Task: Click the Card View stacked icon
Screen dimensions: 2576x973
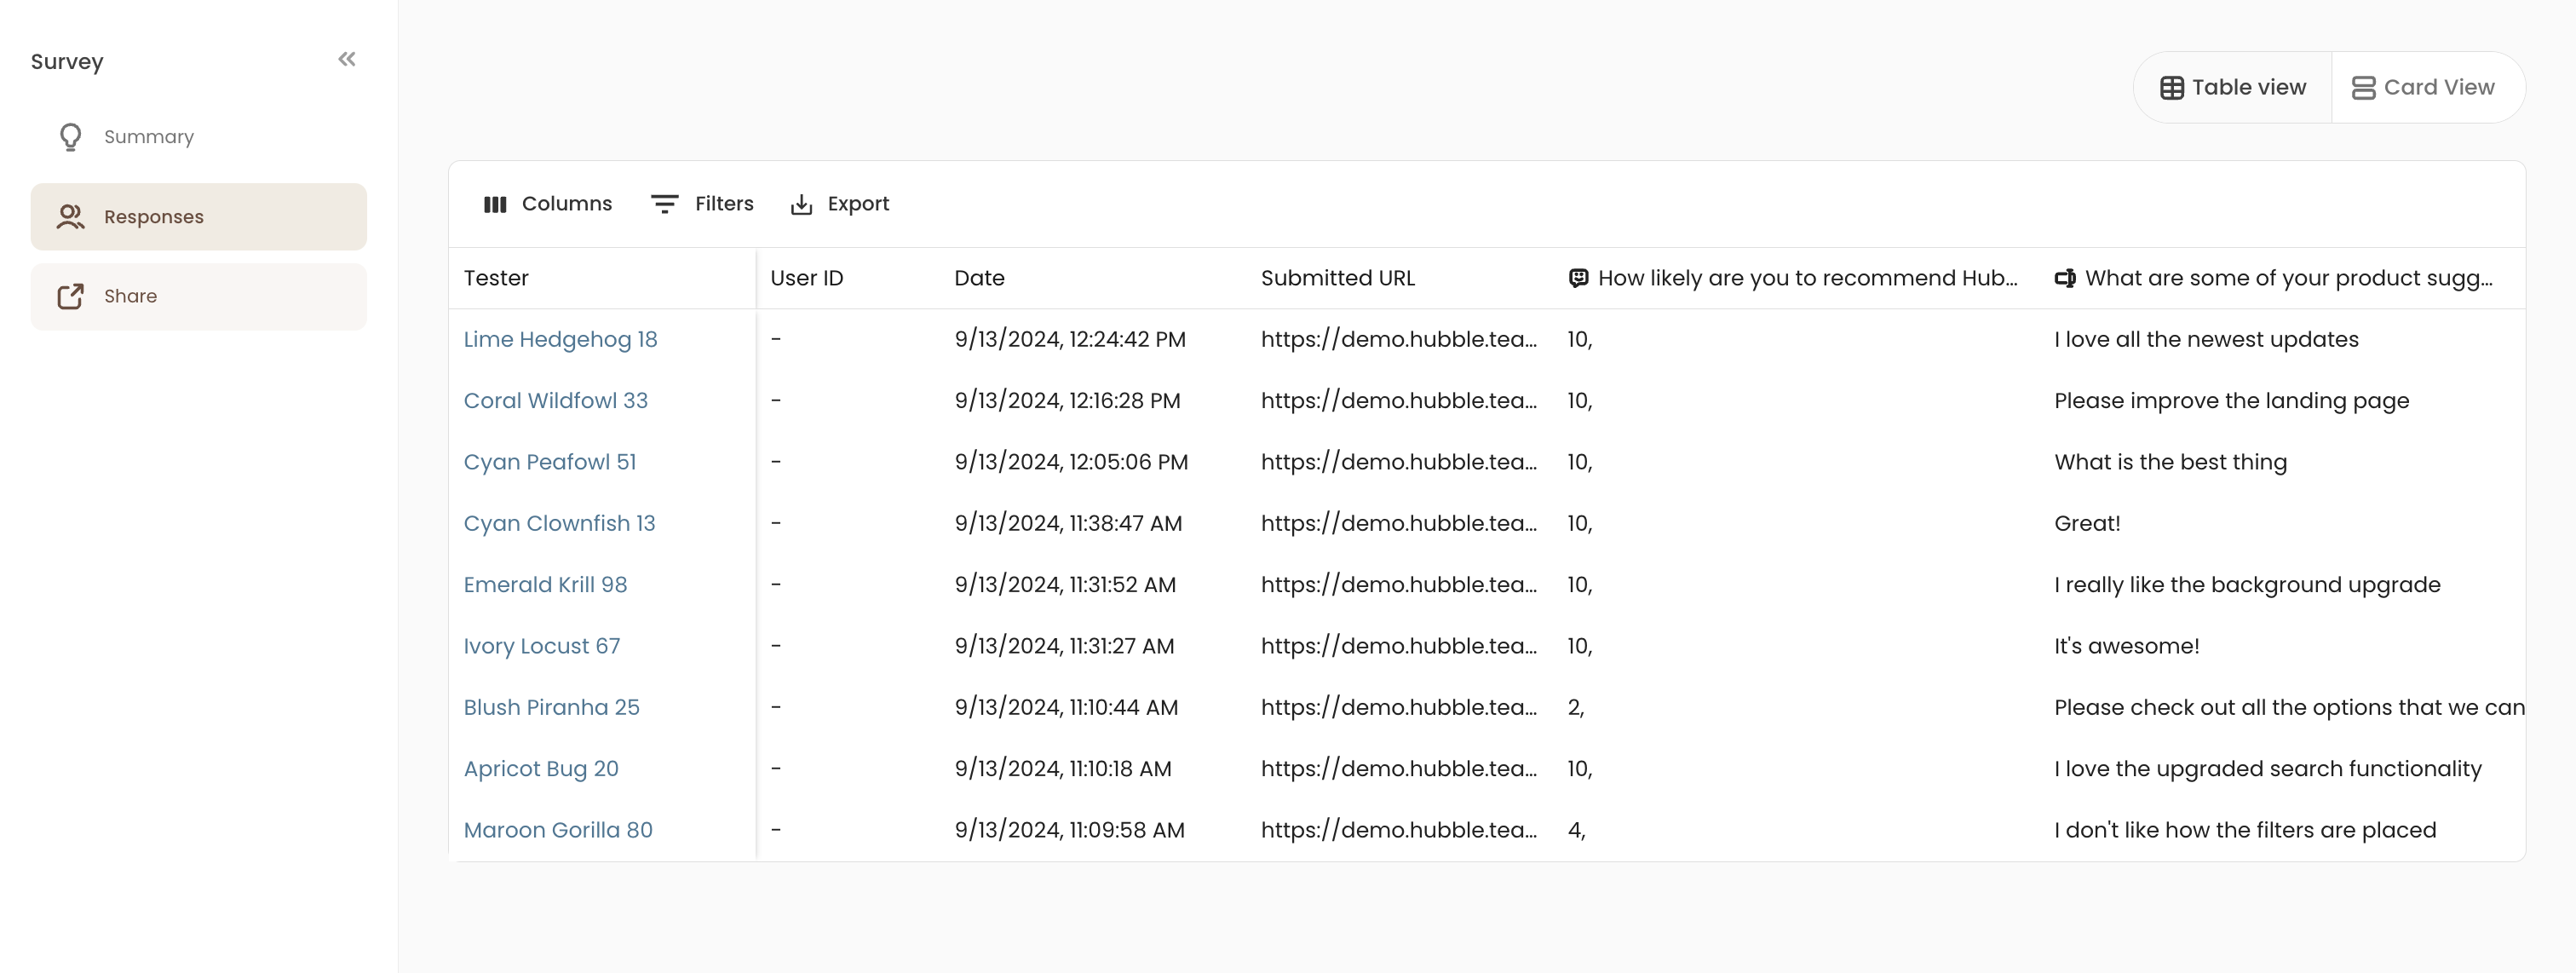Action: 2363,88
